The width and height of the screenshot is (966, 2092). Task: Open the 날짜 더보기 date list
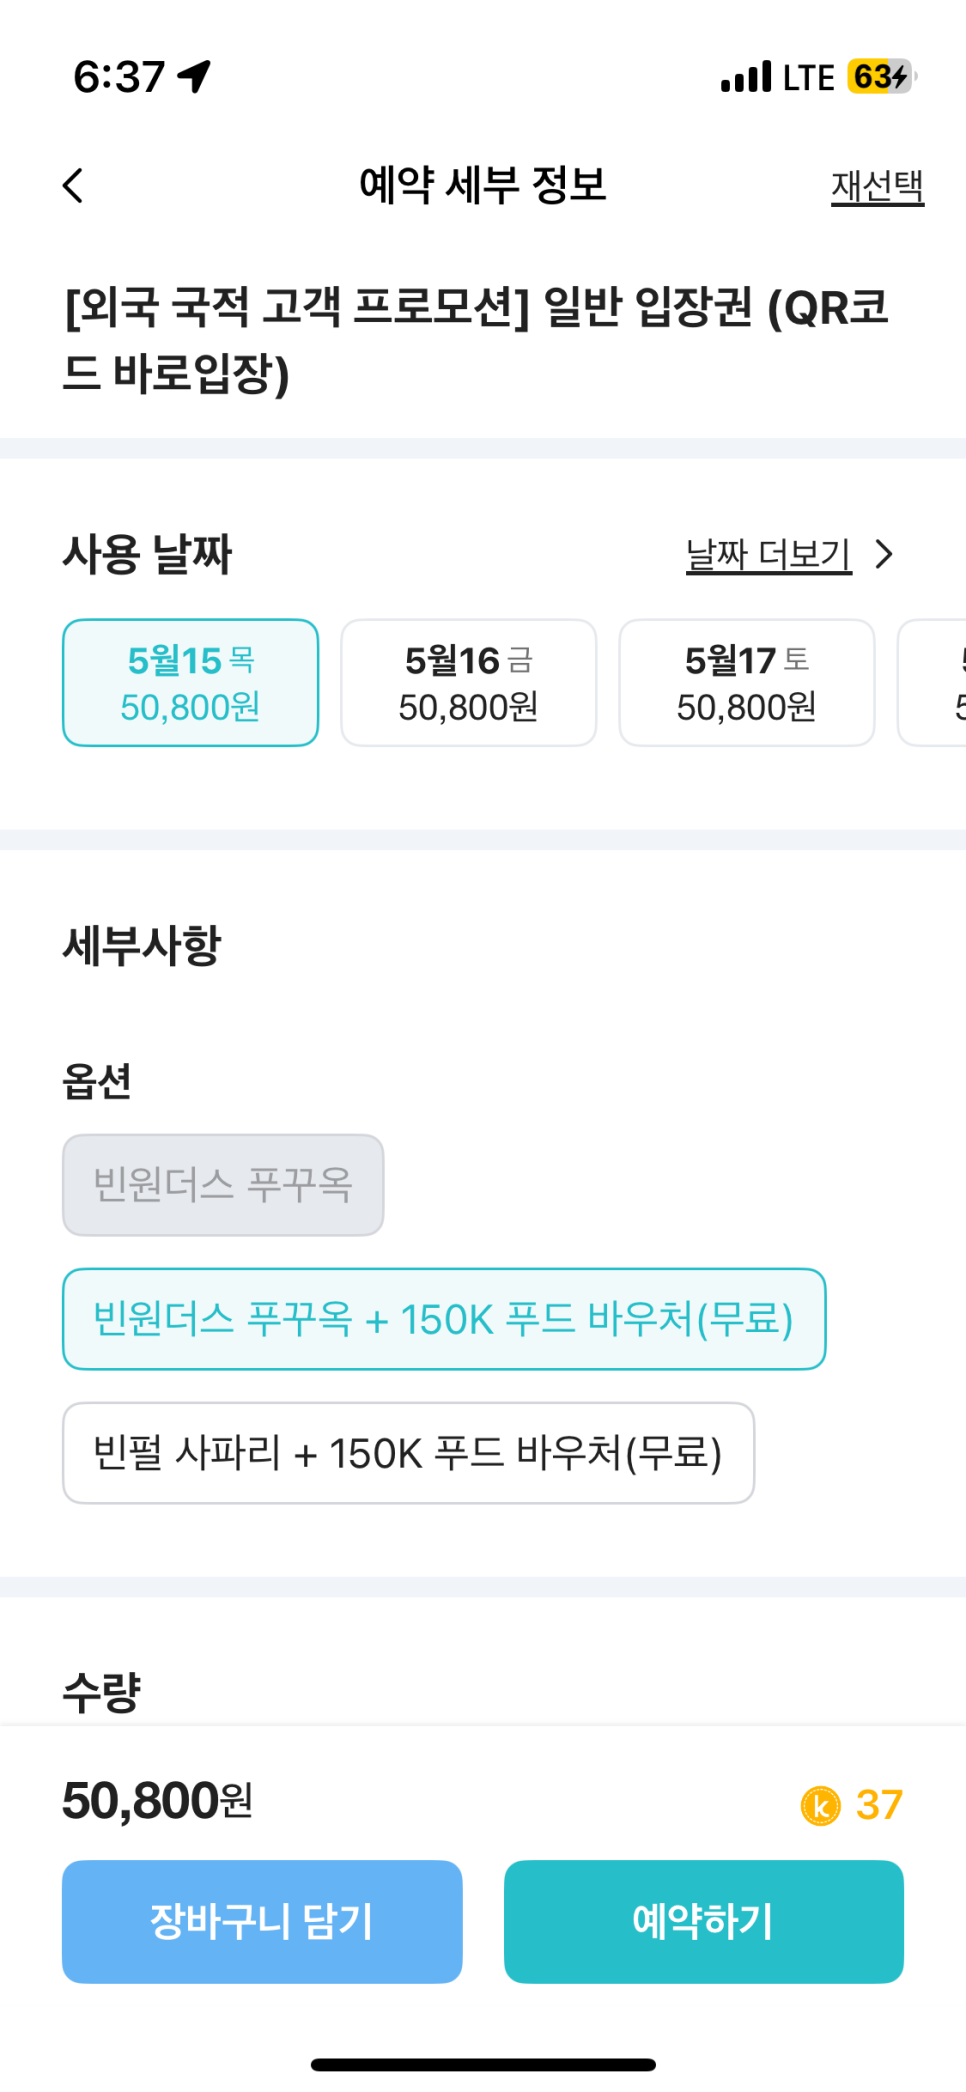pos(768,554)
